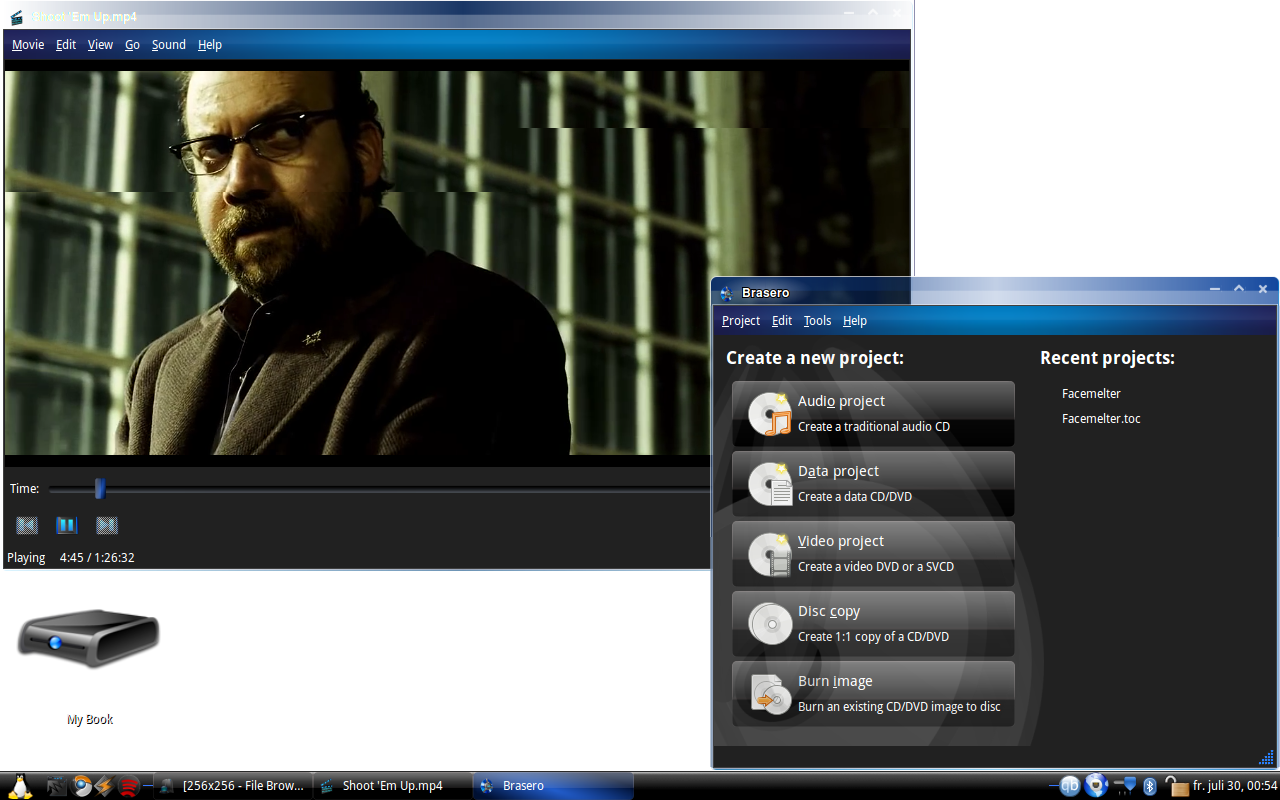The image size is (1280, 800).
Task: Choose Burn image in Brasero
Action: 873,693
